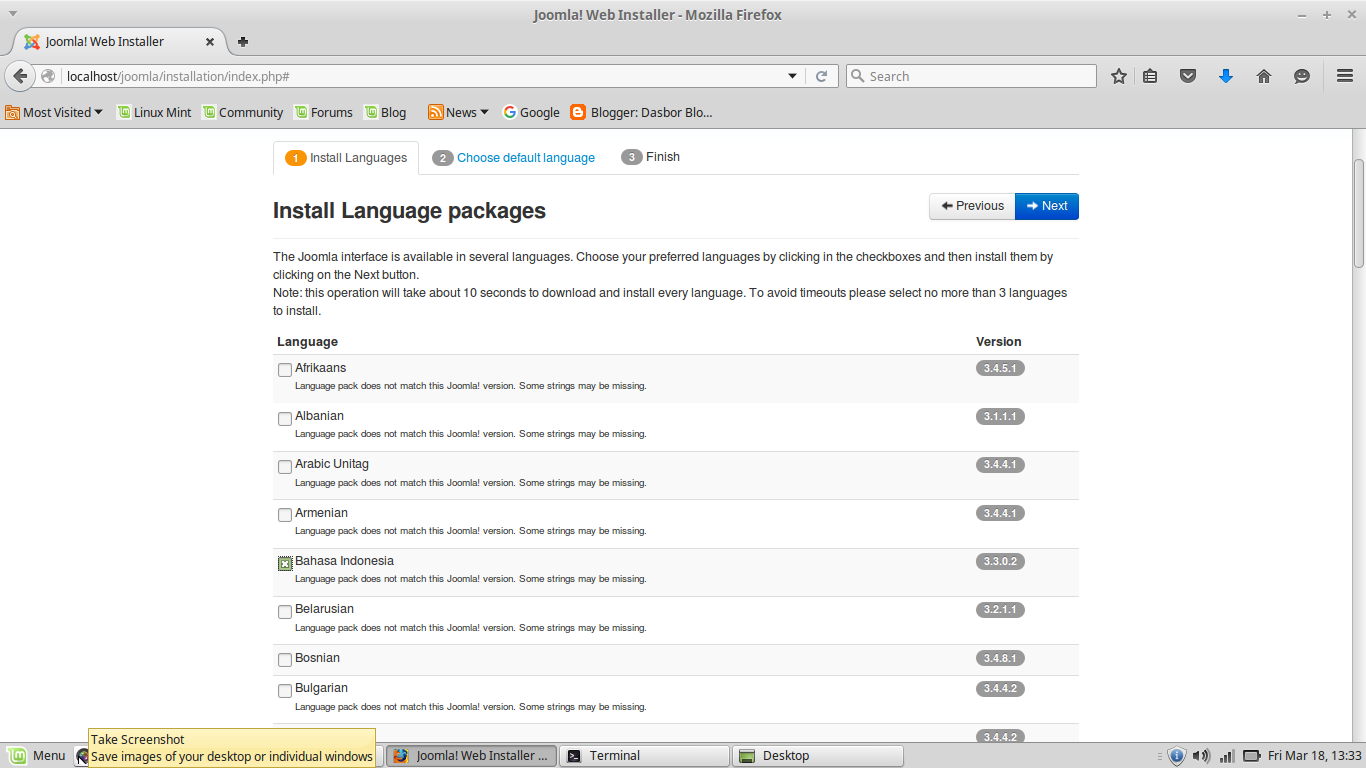The height and width of the screenshot is (768, 1366).
Task: Click the 3.4.8.1 version badge
Action: coord(1000,658)
